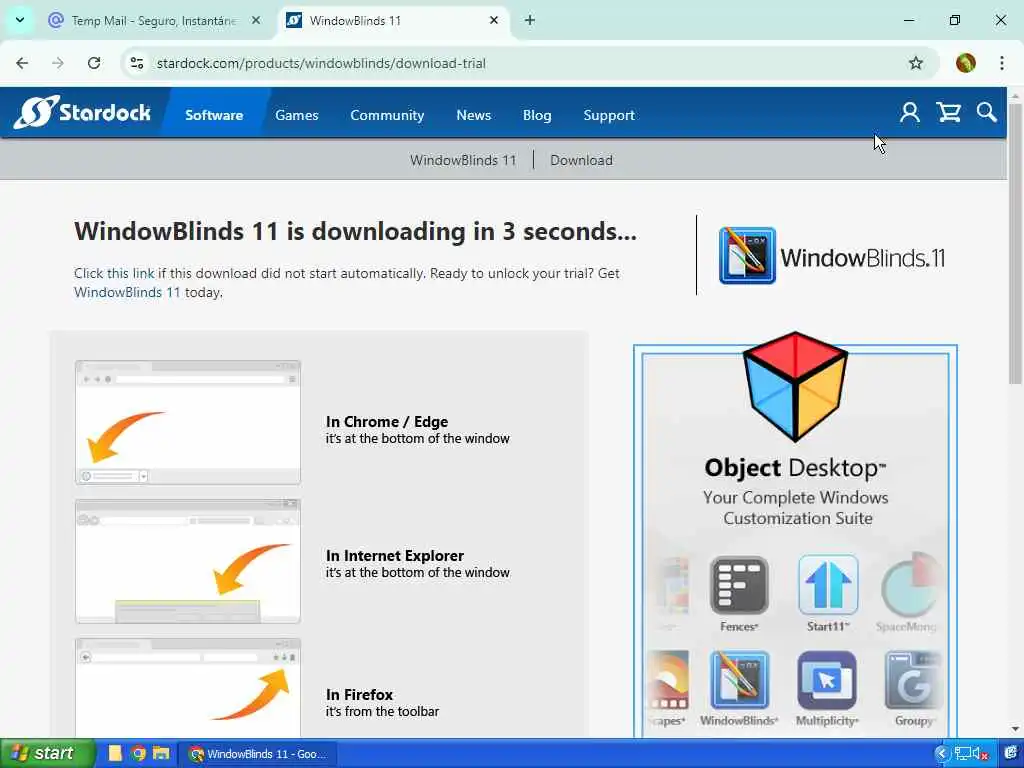The width and height of the screenshot is (1024, 768).
Task: Open the News menu item
Action: click(x=473, y=115)
